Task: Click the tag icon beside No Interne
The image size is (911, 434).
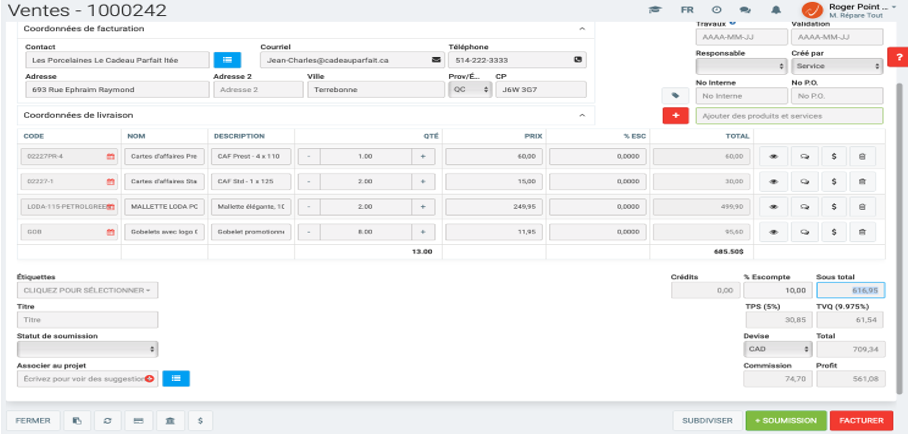Action: click(x=677, y=96)
